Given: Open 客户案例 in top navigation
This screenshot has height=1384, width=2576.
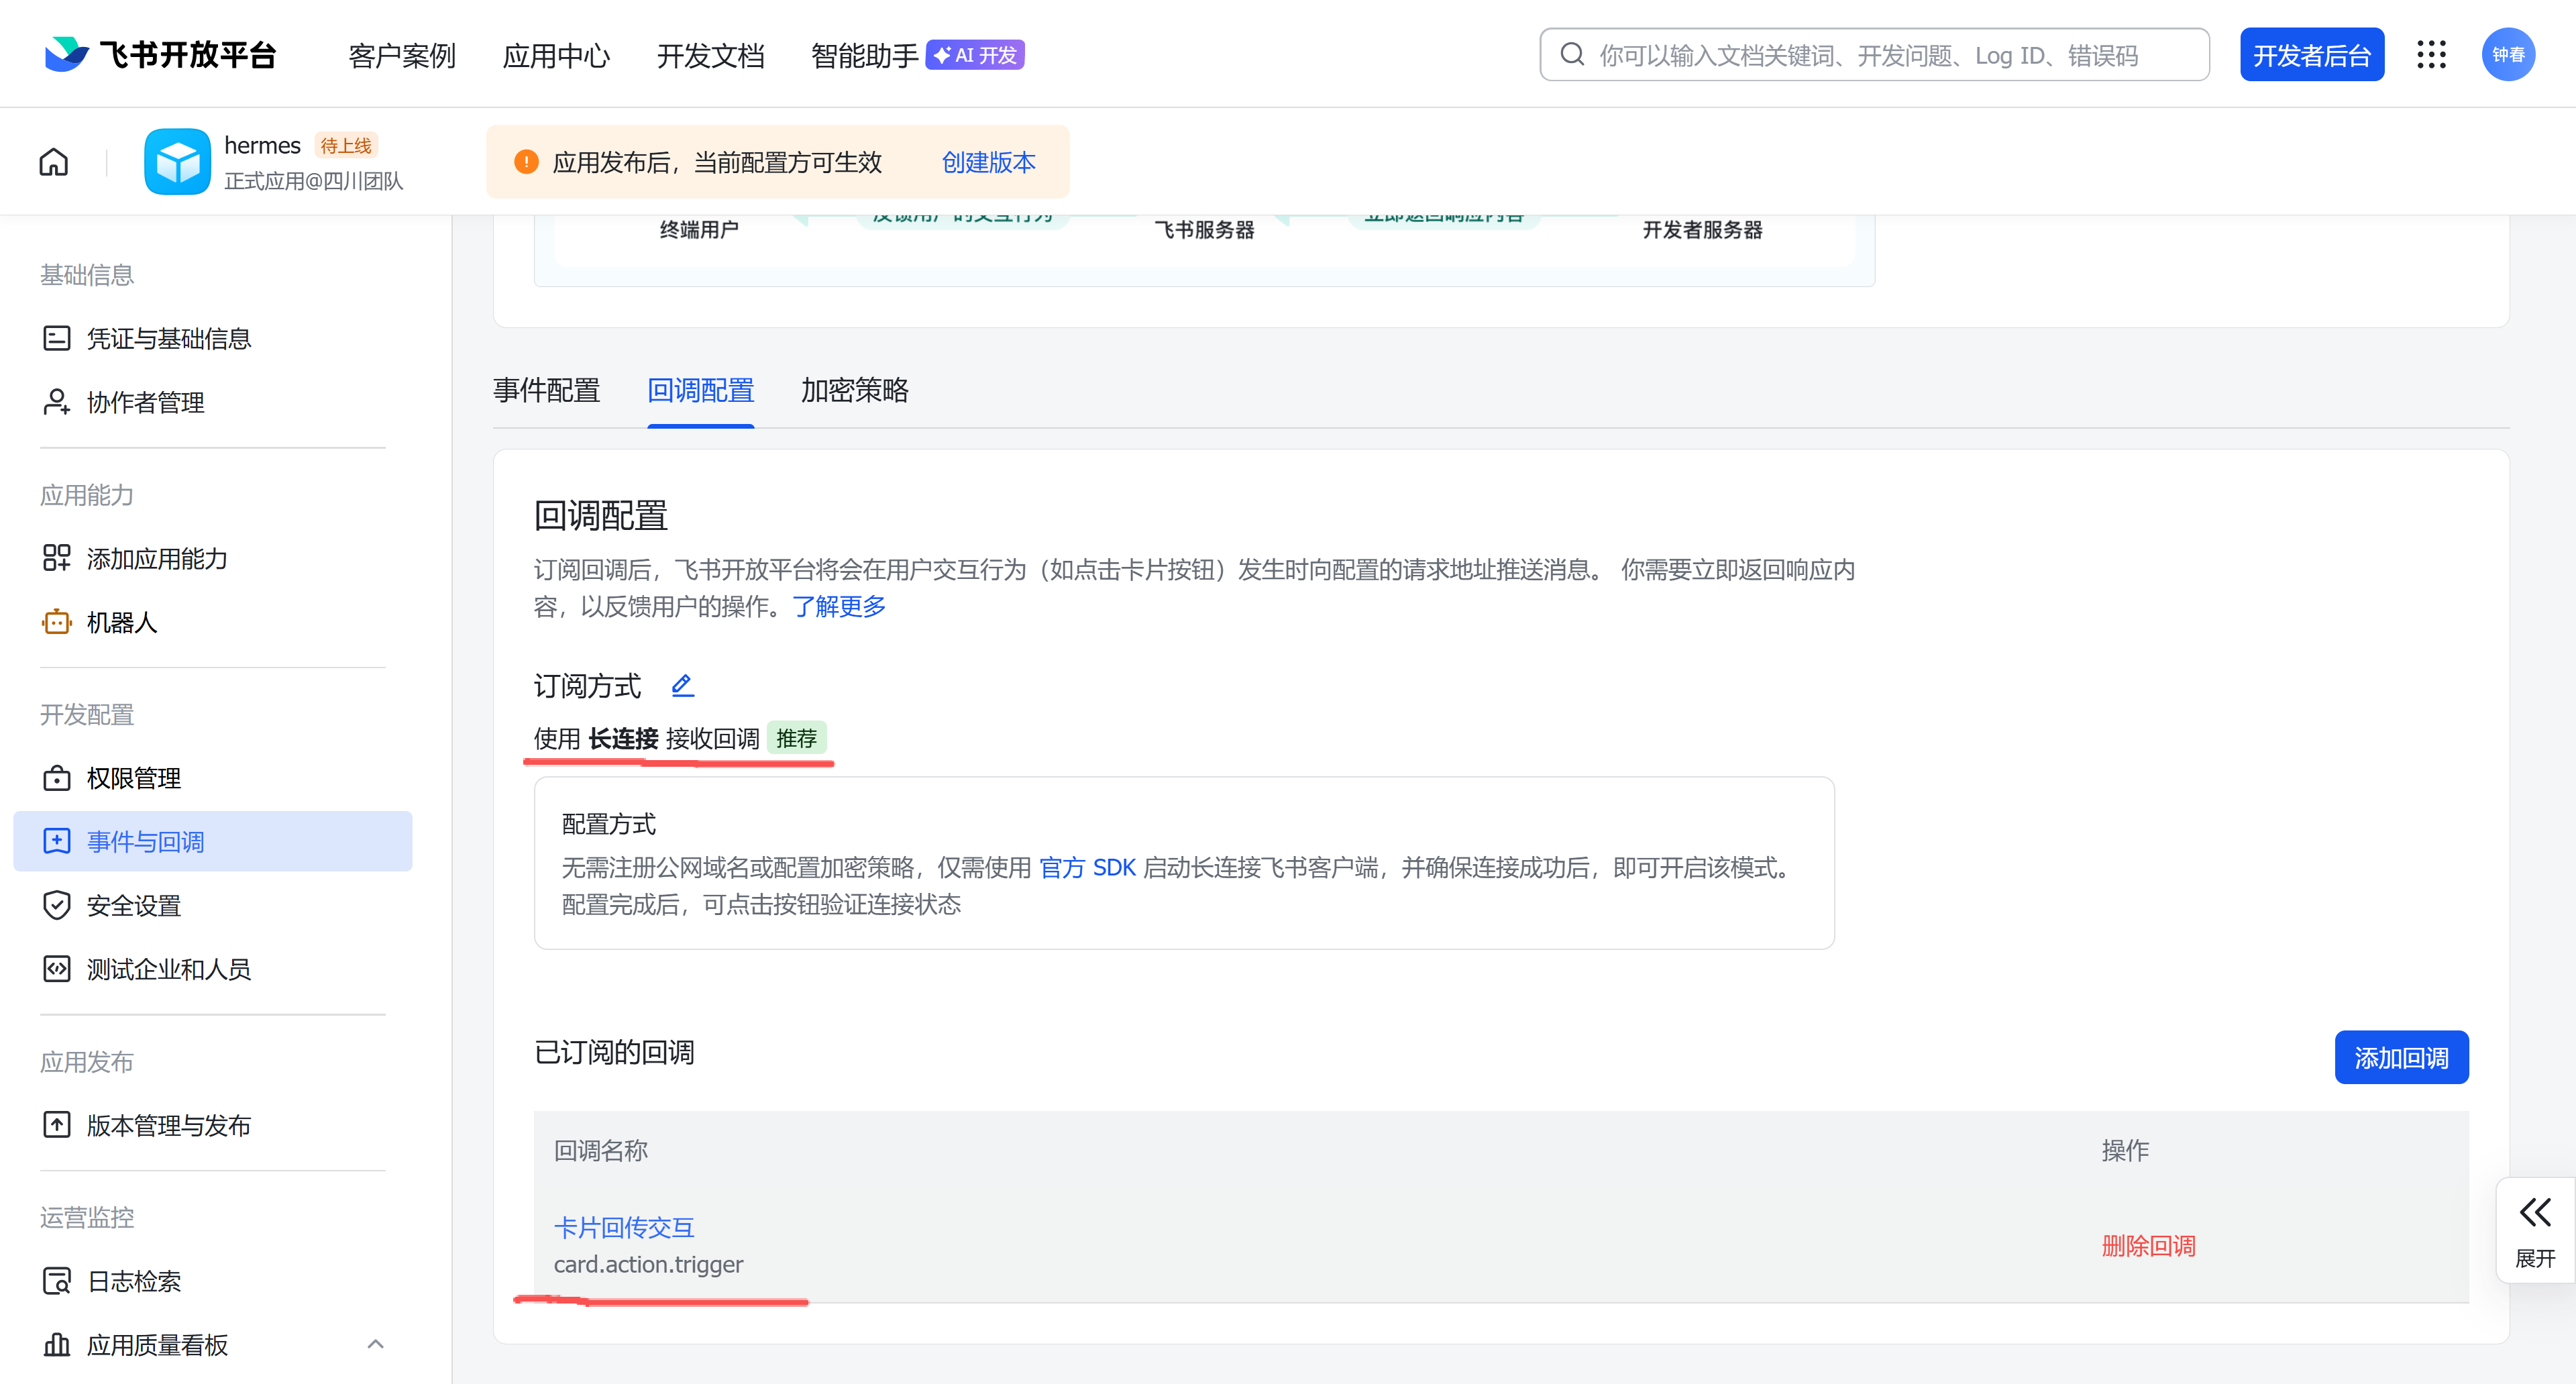Looking at the screenshot, I should 402,55.
